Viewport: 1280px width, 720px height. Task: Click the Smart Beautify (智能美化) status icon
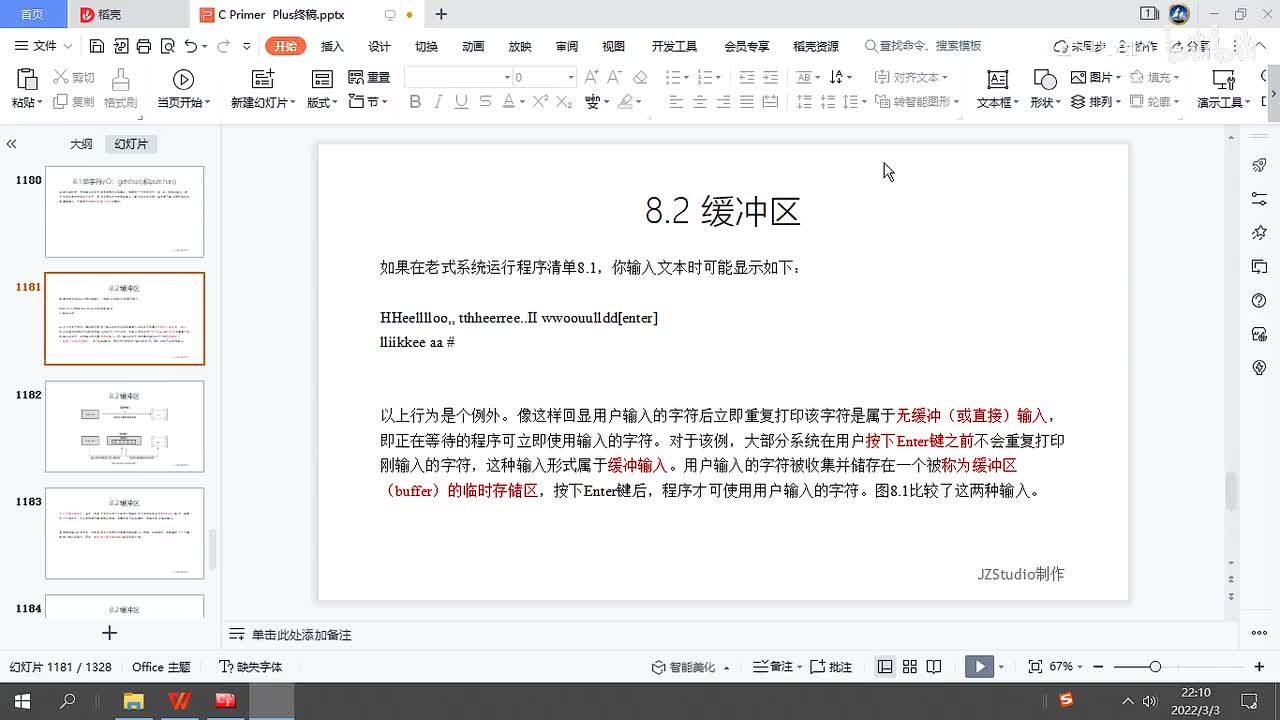(x=659, y=667)
